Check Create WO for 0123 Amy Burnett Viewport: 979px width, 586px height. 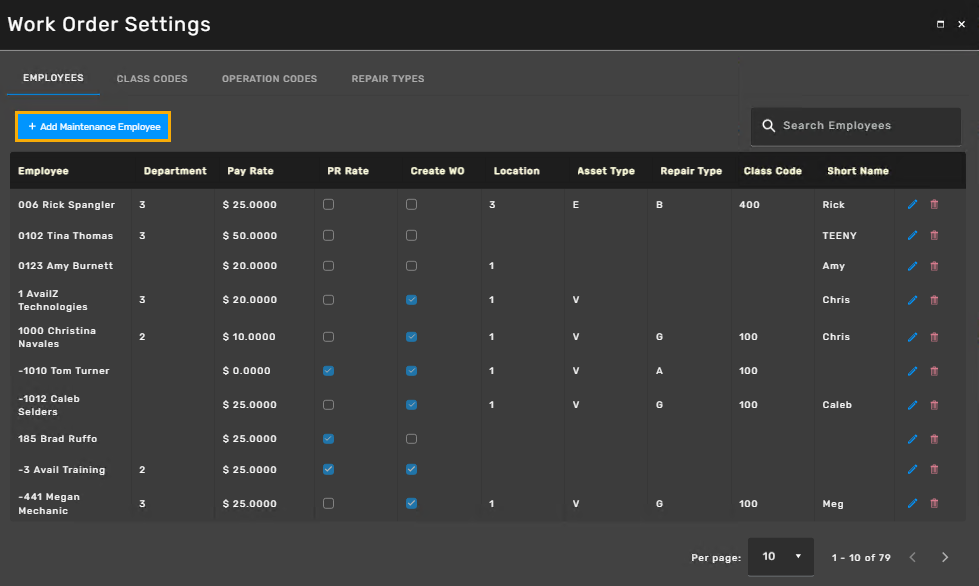point(411,266)
